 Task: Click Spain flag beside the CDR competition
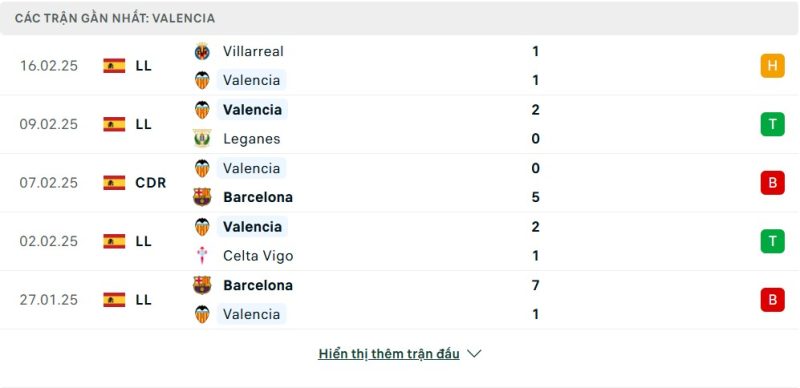point(114,182)
